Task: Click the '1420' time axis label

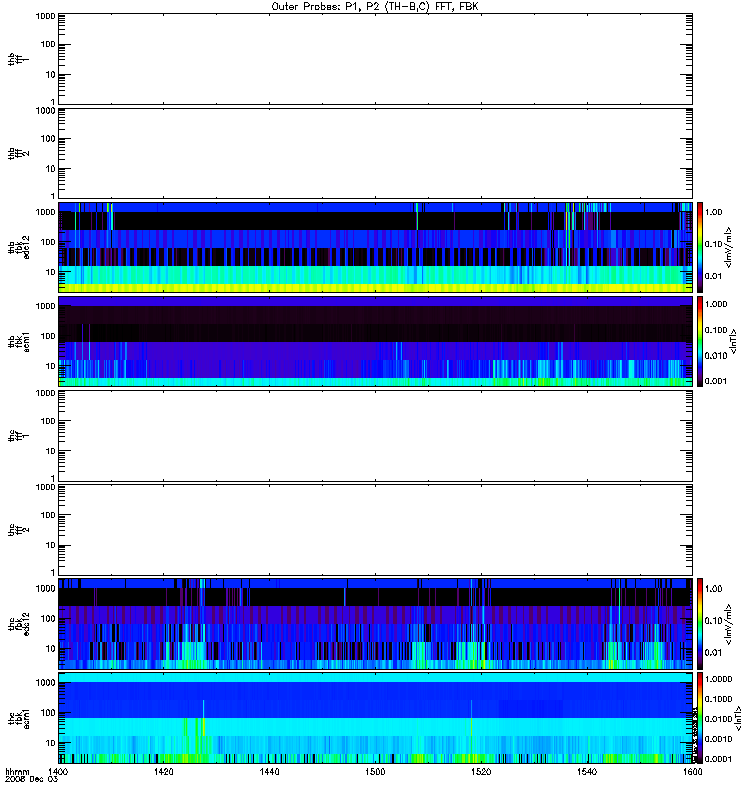Action: [163, 772]
